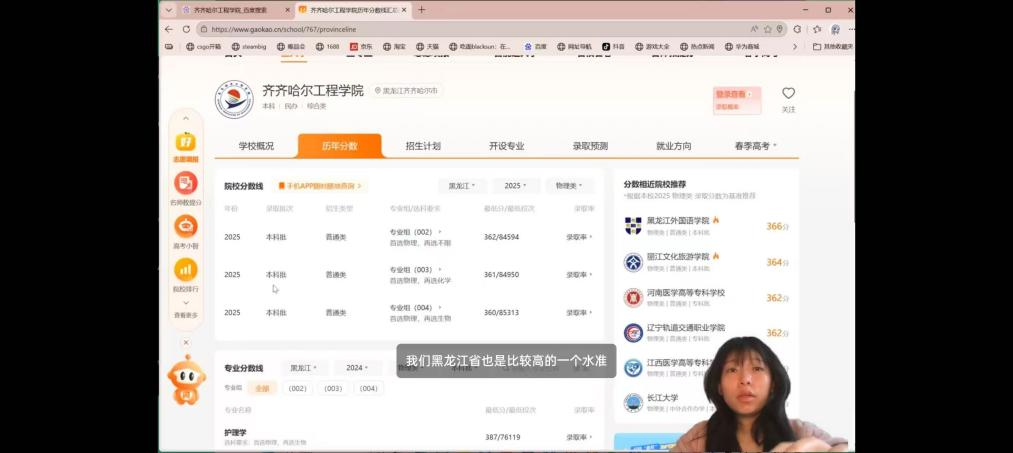This screenshot has width=1013, height=453.
Task: Click the 齐齐哈尔工程学院 school logo
Action: 234,99
